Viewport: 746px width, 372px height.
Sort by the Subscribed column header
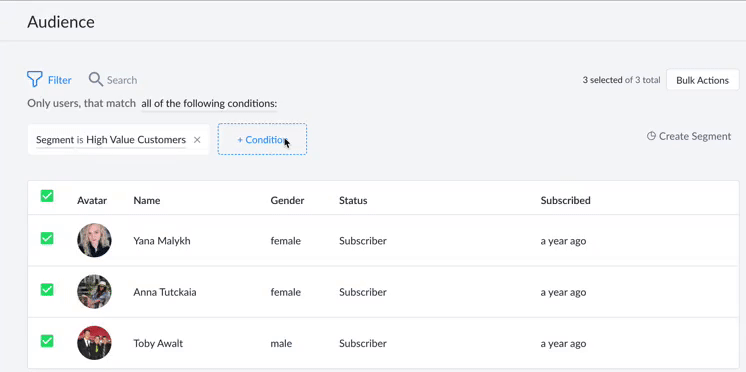565,200
